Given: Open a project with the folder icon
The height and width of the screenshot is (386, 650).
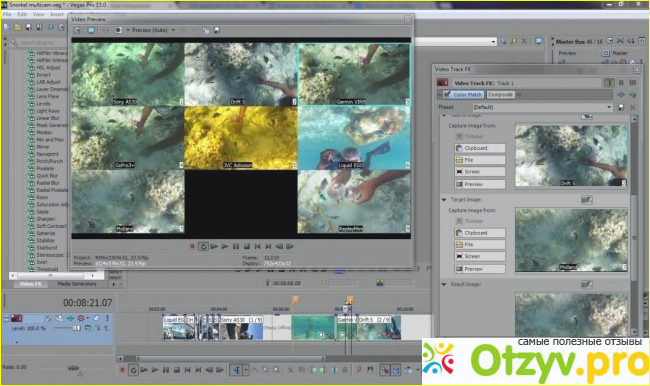Looking at the screenshot, I should (x=17, y=27).
